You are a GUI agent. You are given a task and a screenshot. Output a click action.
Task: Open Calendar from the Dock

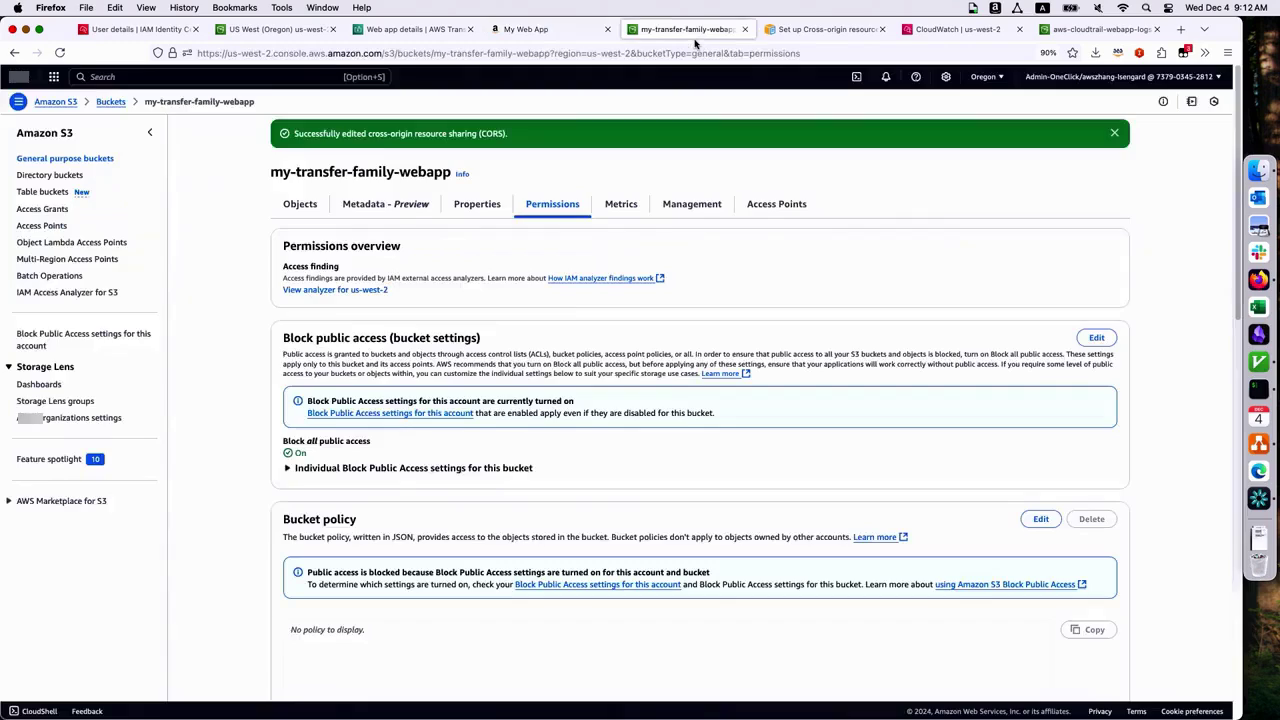click(x=1258, y=416)
